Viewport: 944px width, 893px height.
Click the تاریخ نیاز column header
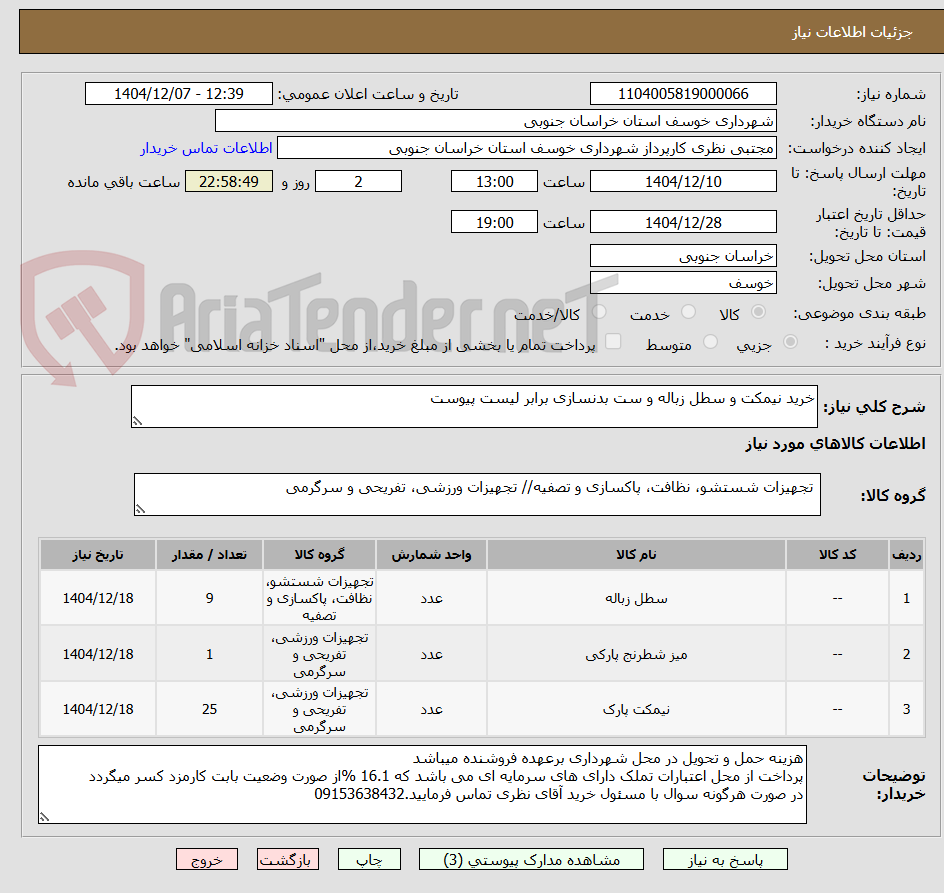(98, 555)
